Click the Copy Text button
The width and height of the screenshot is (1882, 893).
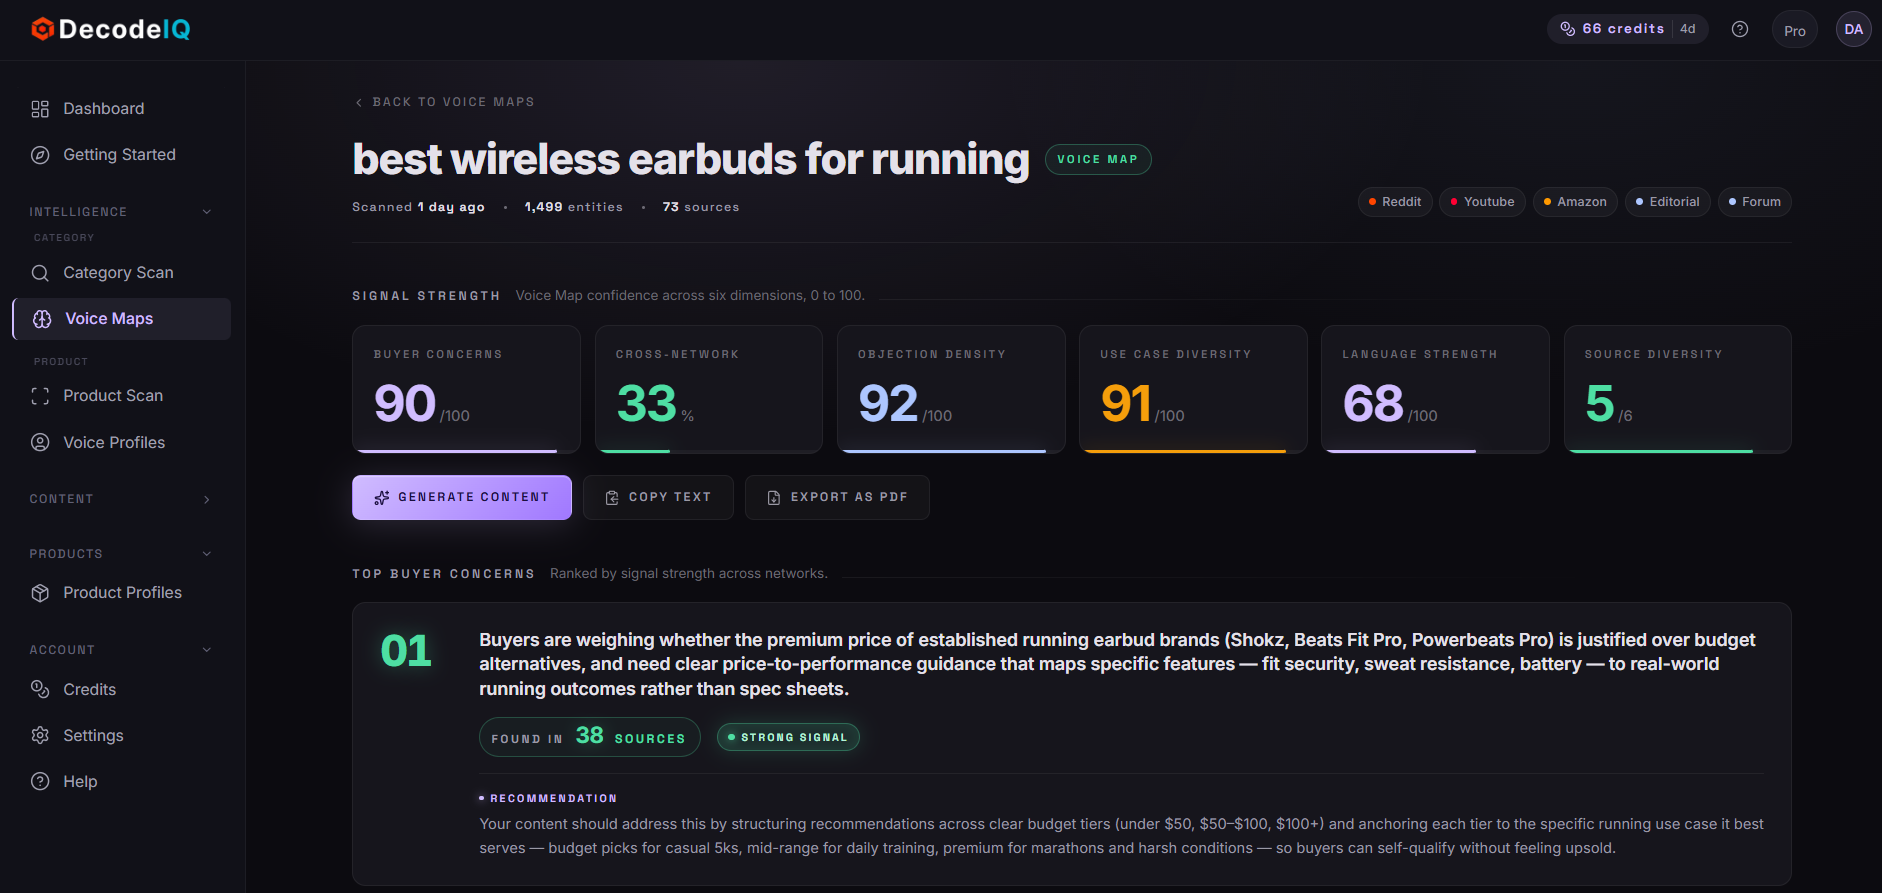pos(658,497)
